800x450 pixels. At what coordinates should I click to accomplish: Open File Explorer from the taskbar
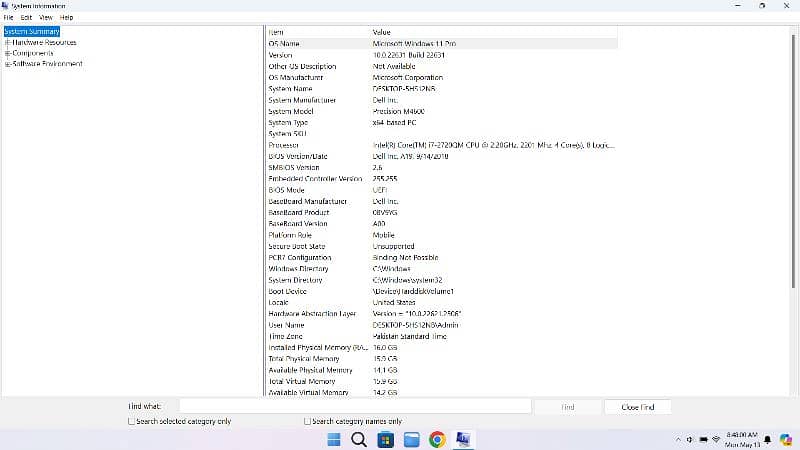411,439
